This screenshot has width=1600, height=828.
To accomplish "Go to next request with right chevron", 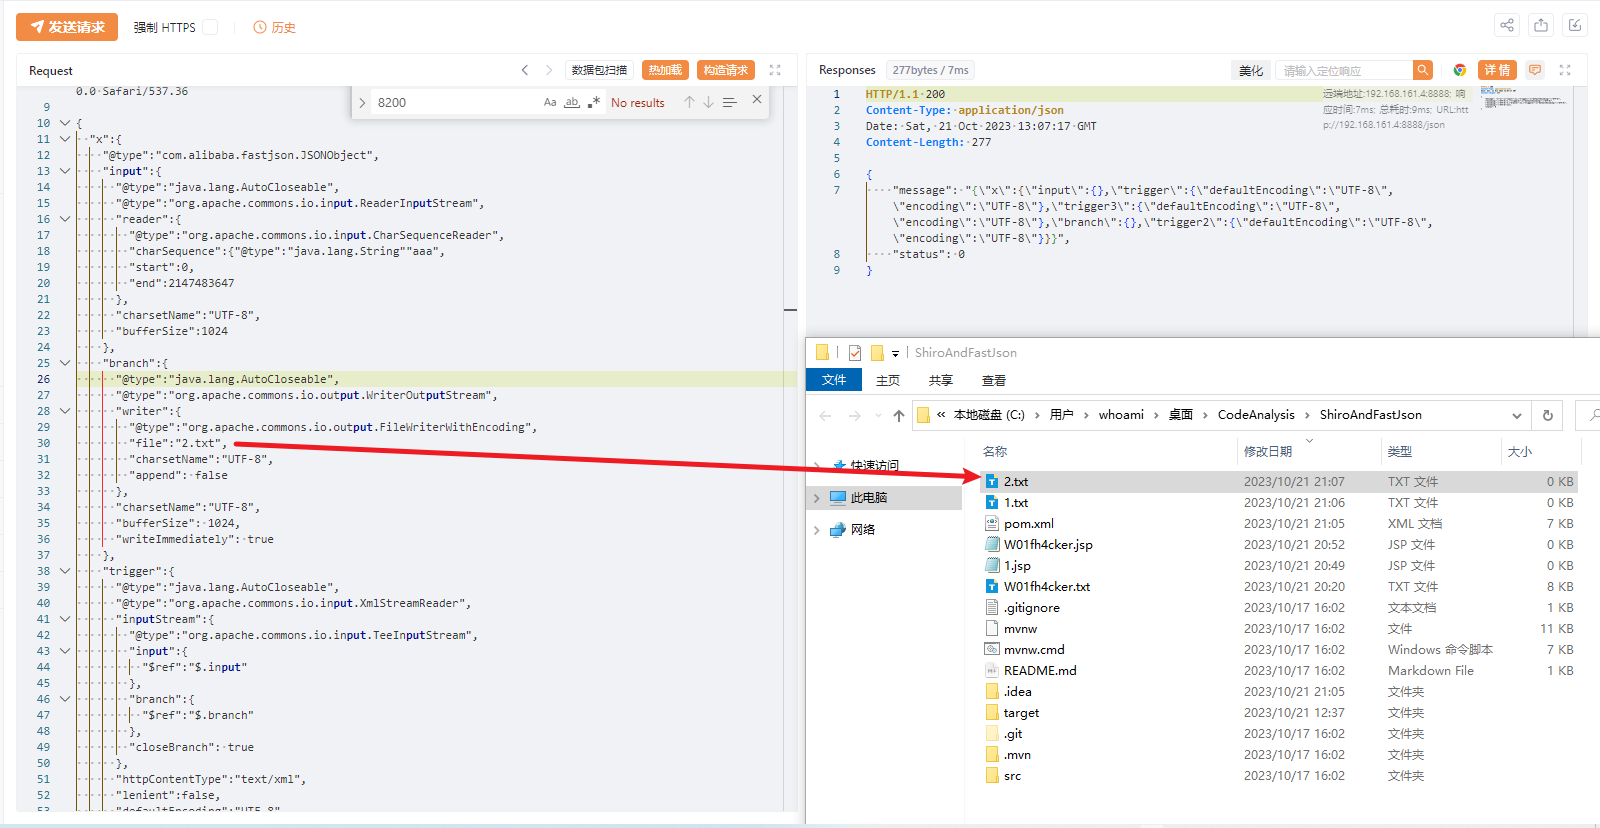I will pyautogui.click(x=549, y=70).
